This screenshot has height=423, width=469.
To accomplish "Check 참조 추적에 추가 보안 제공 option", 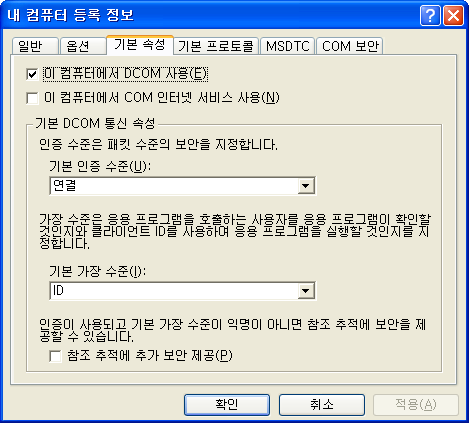I will coord(56,356).
